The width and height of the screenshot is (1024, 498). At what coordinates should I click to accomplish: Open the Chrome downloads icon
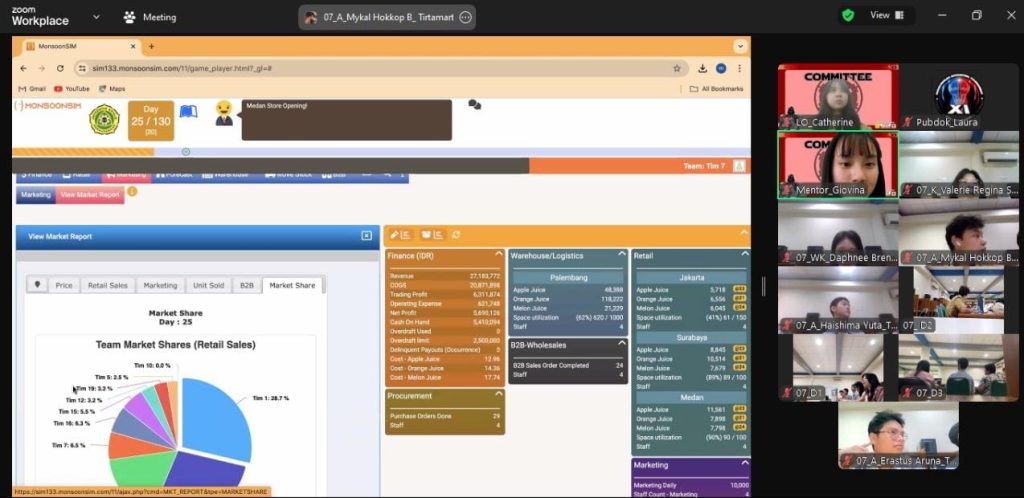tap(704, 68)
